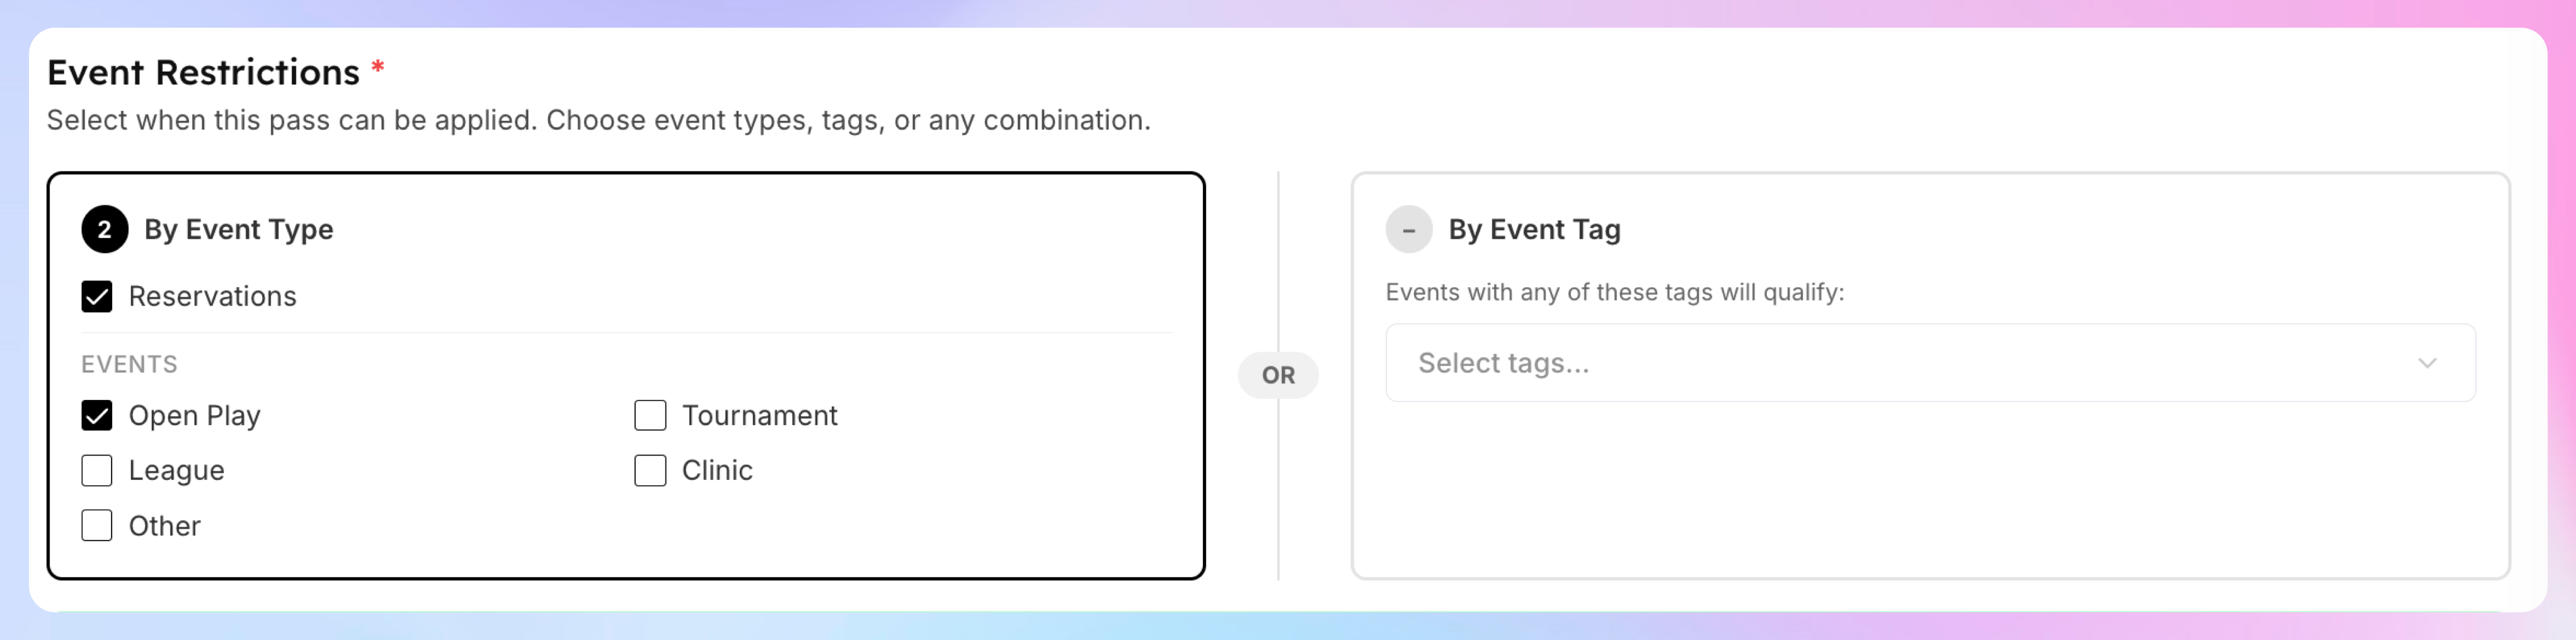Click the Reservations label text

[x=213, y=296]
